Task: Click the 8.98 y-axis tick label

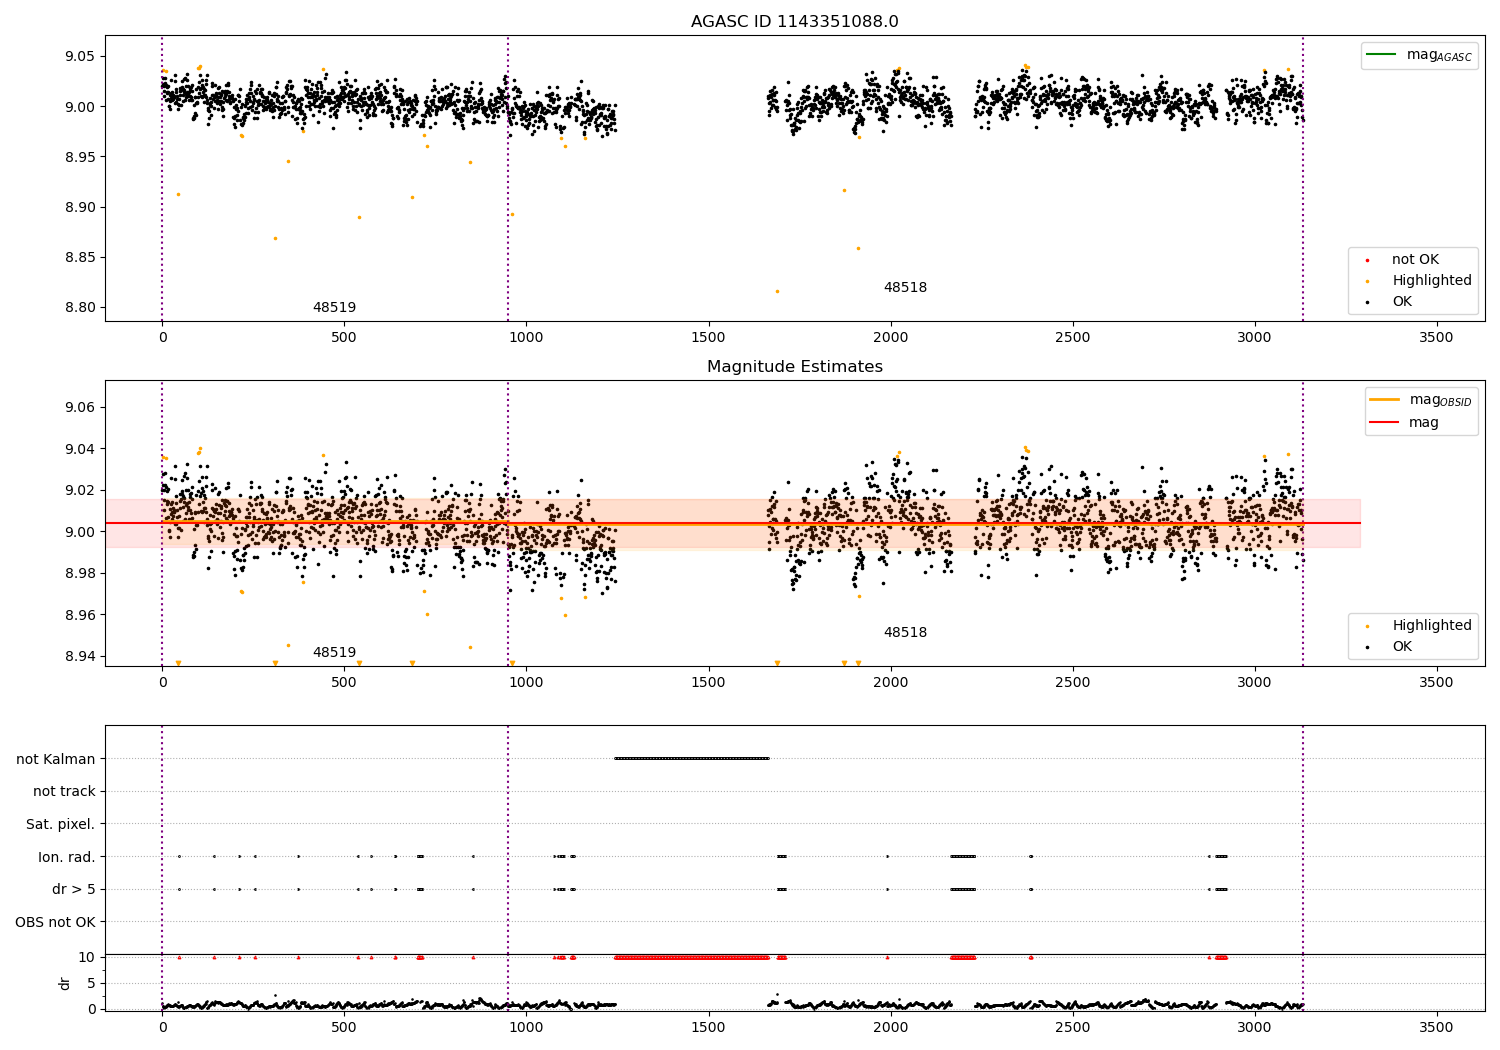Action: [80, 573]
